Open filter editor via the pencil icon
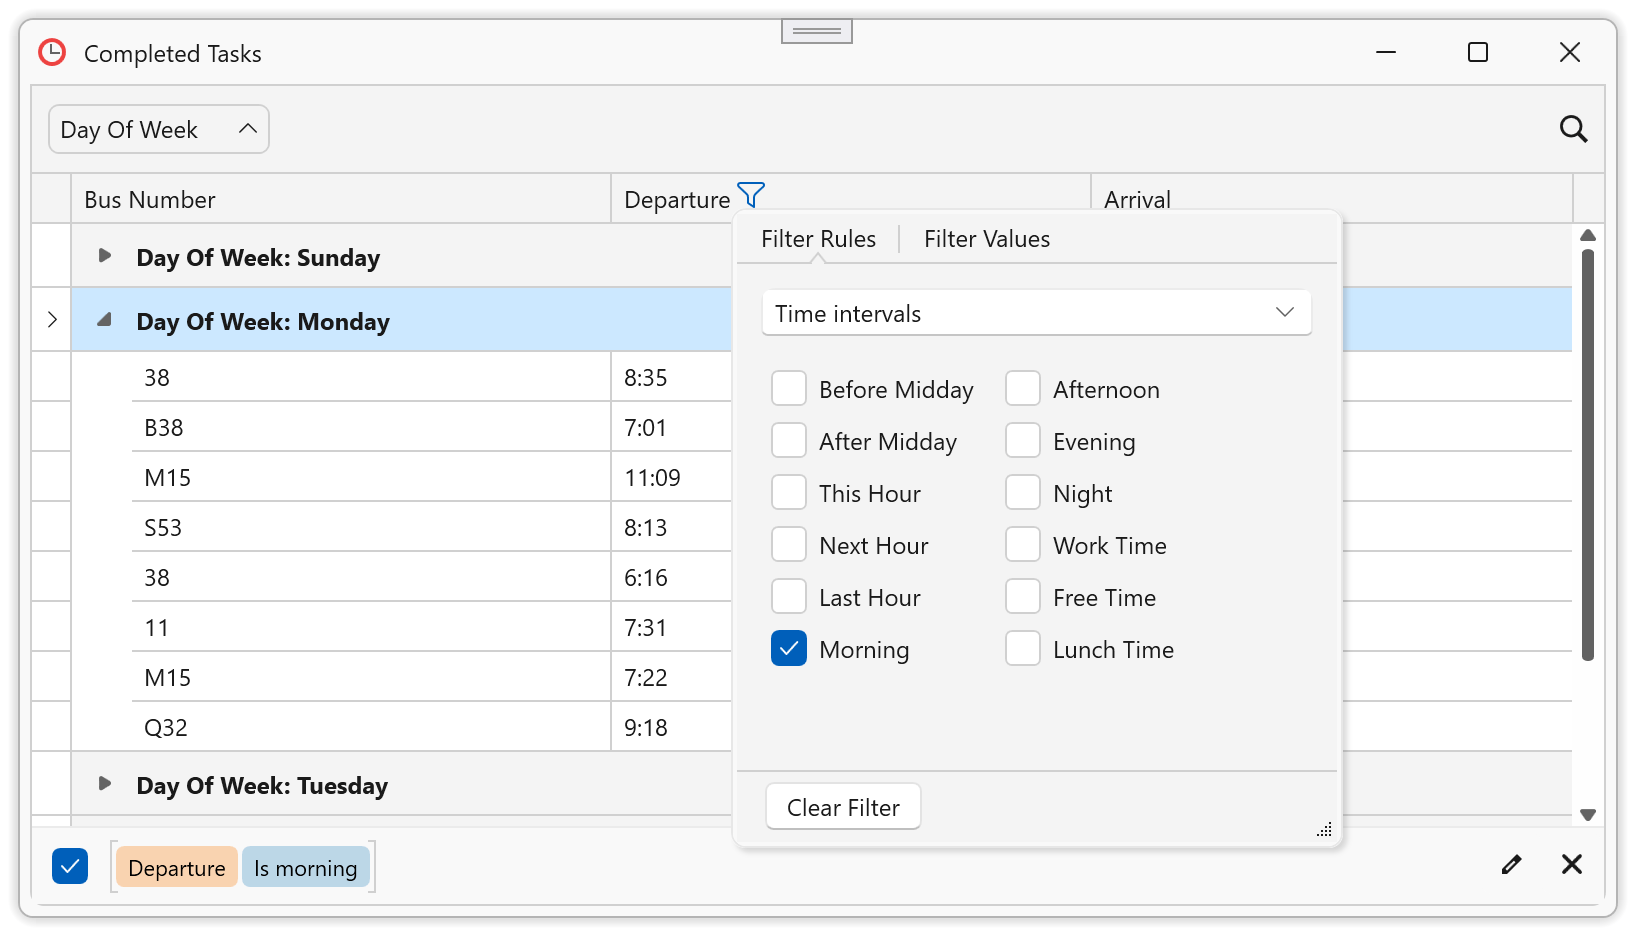 pos(1511,864)
